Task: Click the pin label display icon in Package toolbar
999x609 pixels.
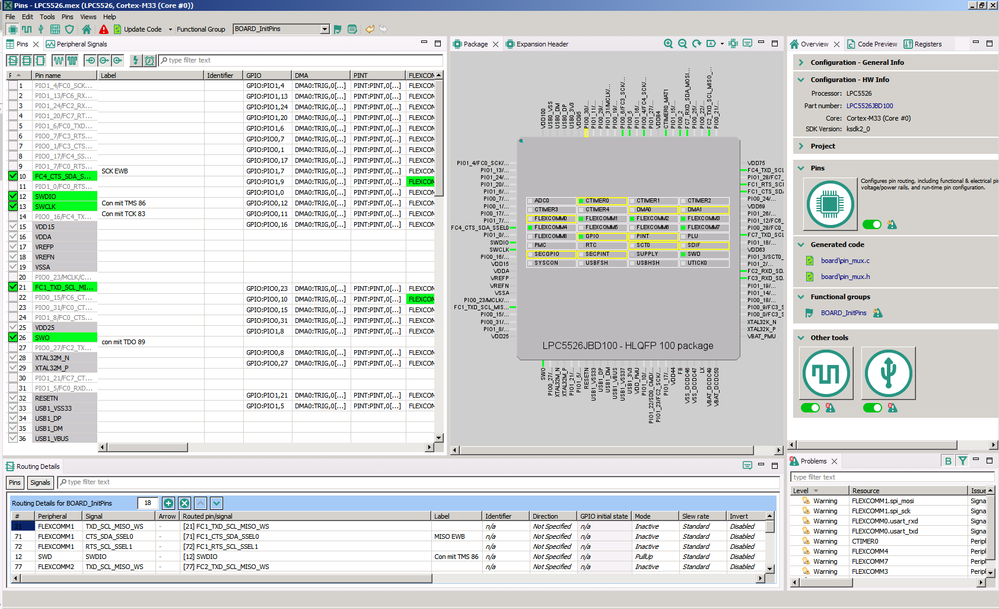Action: pyautogui.click(x=711, y=44)
